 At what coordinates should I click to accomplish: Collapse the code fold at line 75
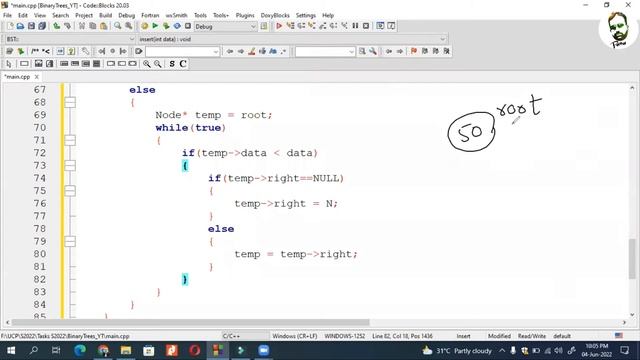[x=70, y=191]
